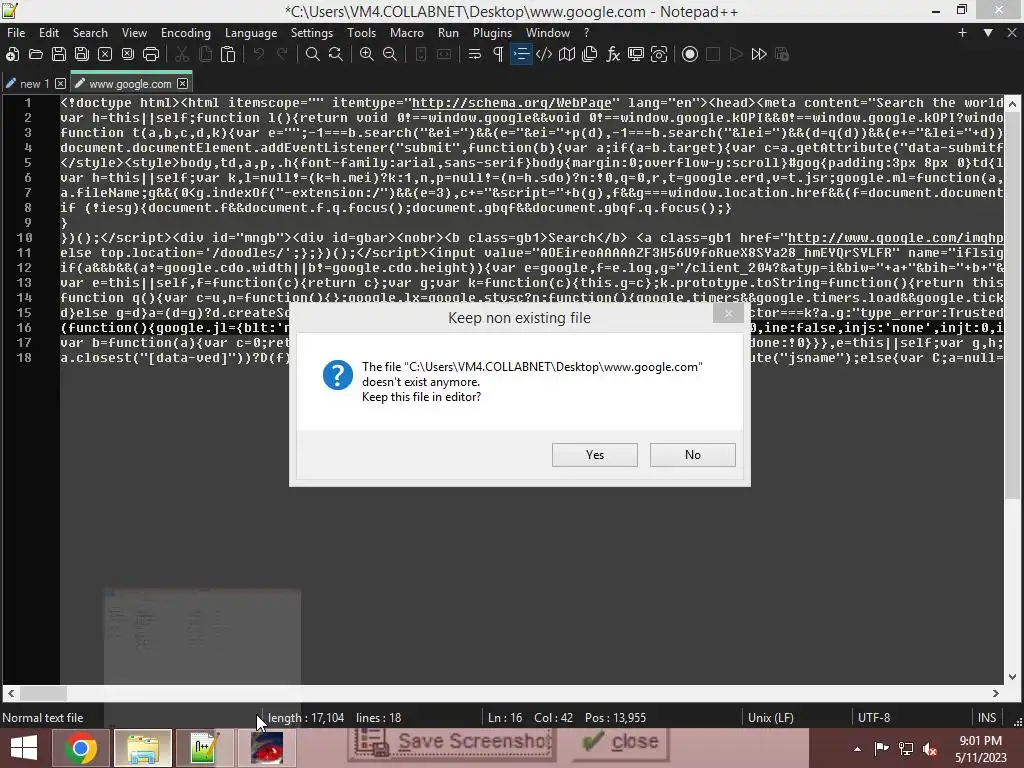
Task: Click the close checkmark button
Action: point(620,743)
